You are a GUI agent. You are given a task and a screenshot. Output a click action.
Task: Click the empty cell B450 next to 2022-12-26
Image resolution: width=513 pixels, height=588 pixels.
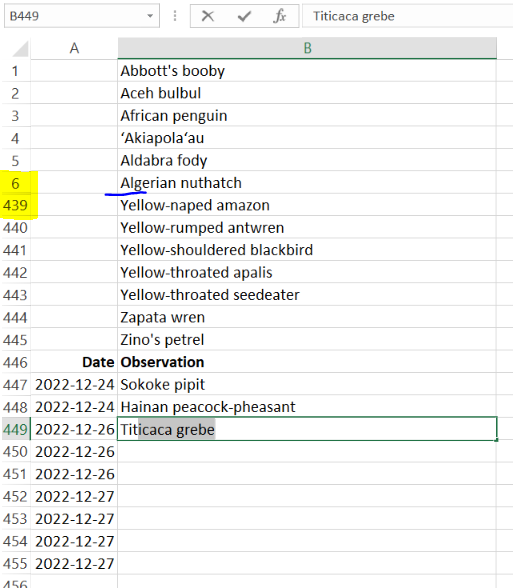pyautogui.click(x=307, y=452)
